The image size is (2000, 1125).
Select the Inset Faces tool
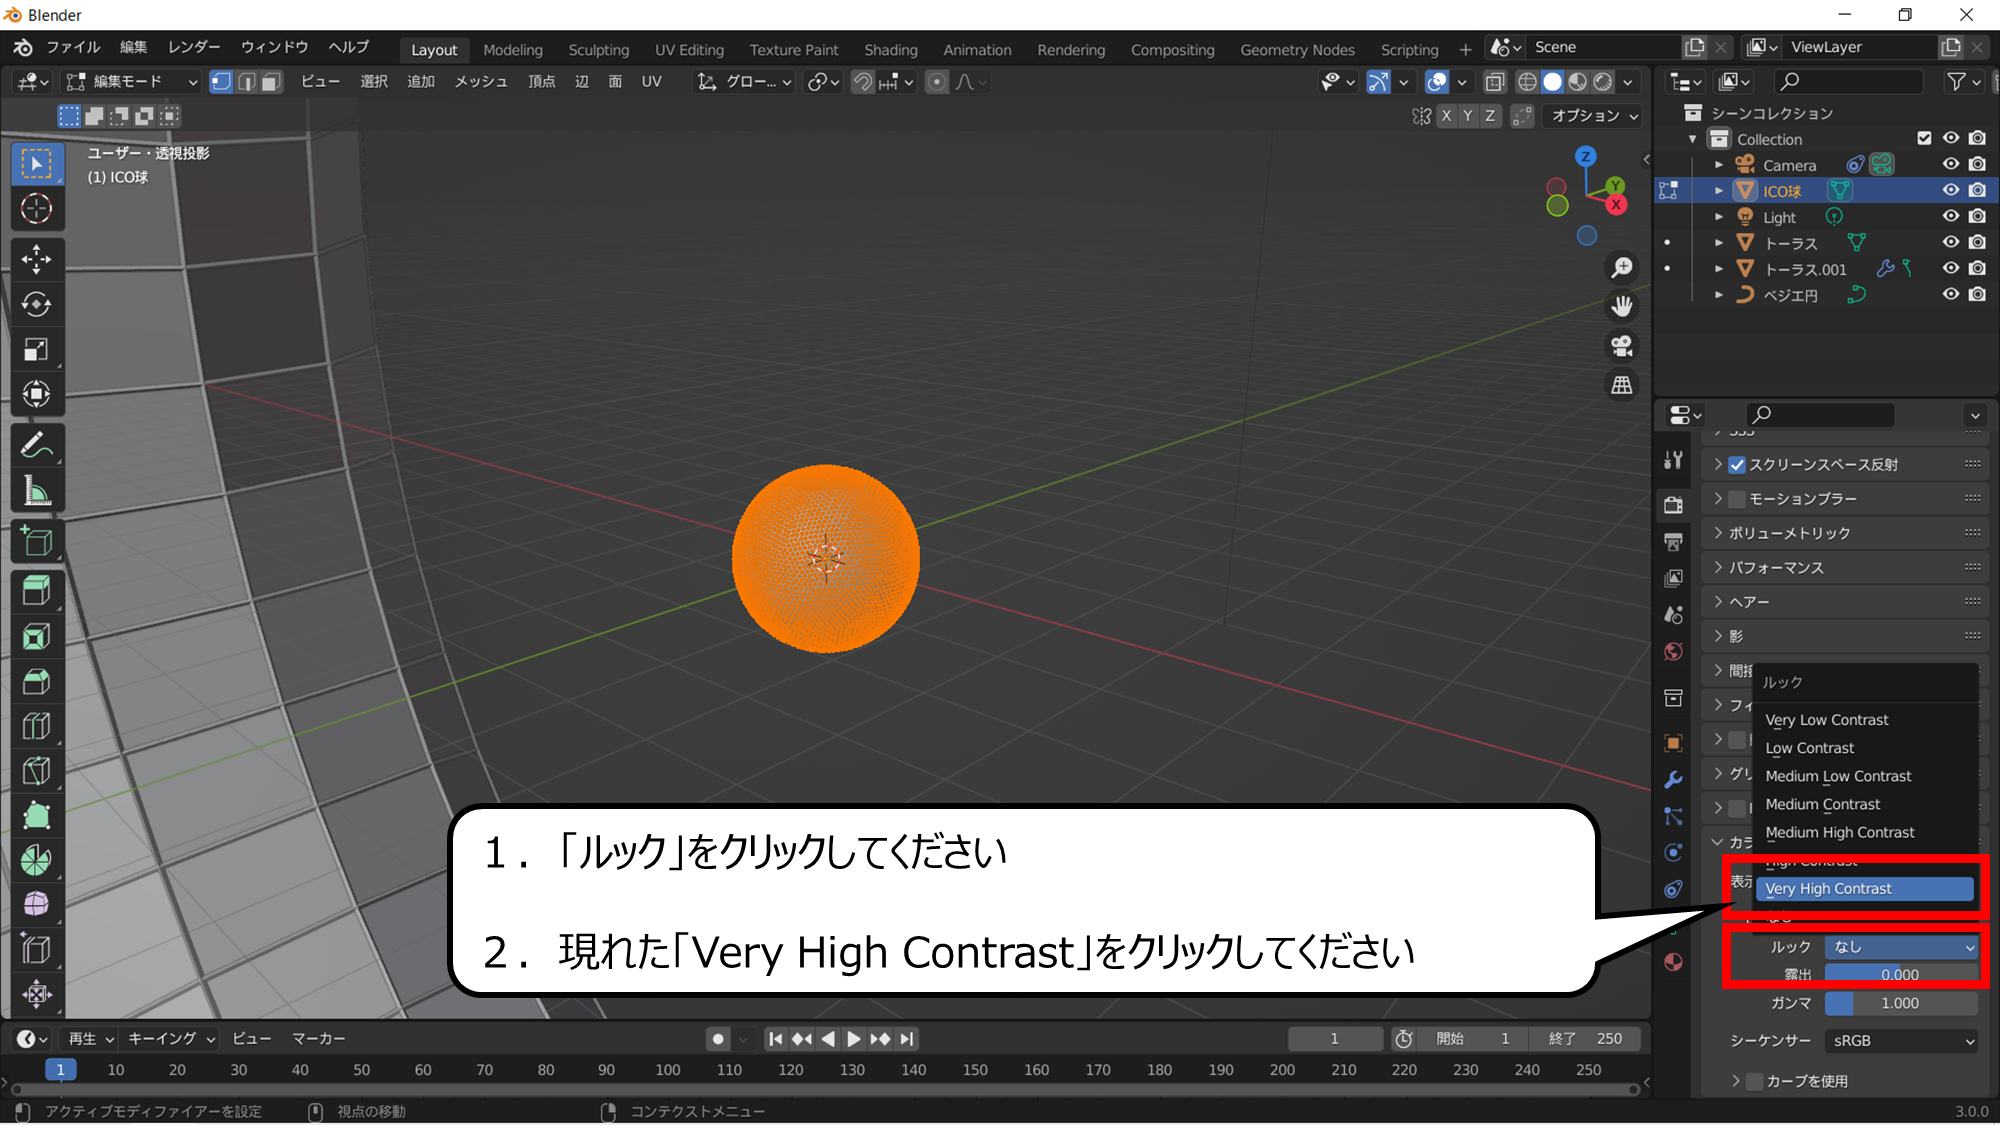pyautogui.click(x=37, y=636)
